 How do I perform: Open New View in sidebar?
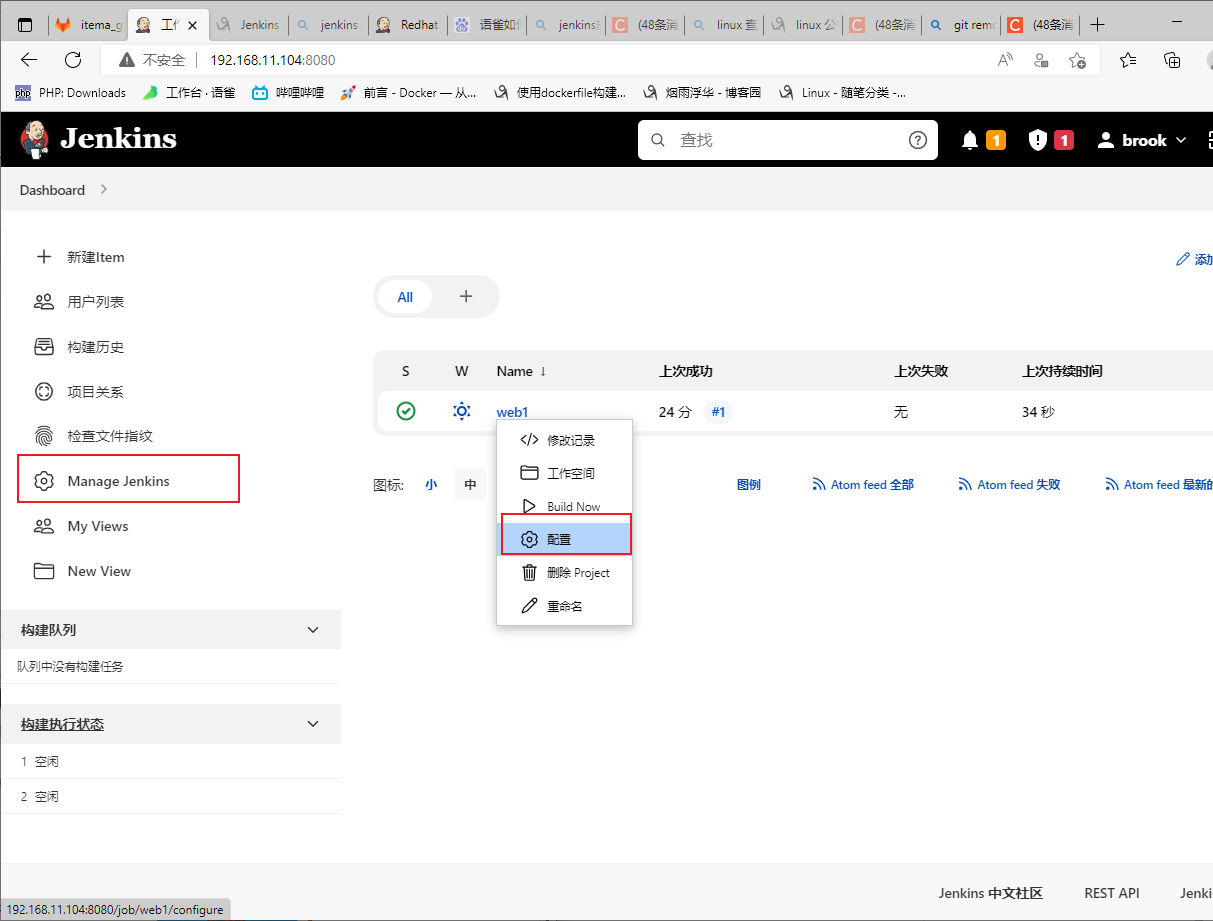83,571
